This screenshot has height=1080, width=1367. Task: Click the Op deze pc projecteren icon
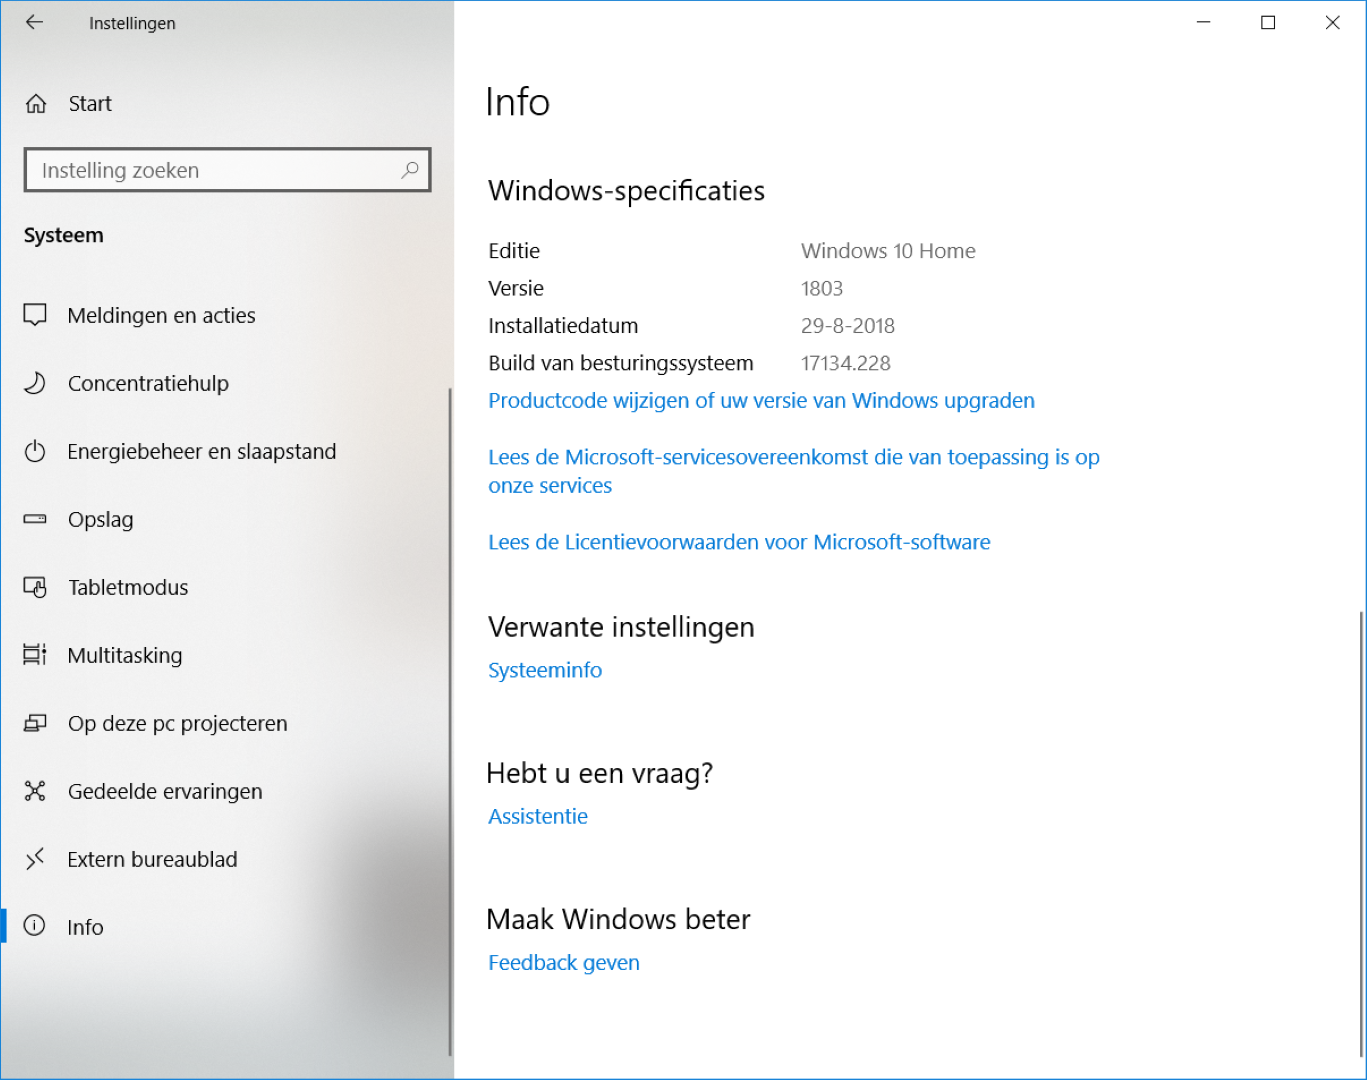click(x=35, y=723)
